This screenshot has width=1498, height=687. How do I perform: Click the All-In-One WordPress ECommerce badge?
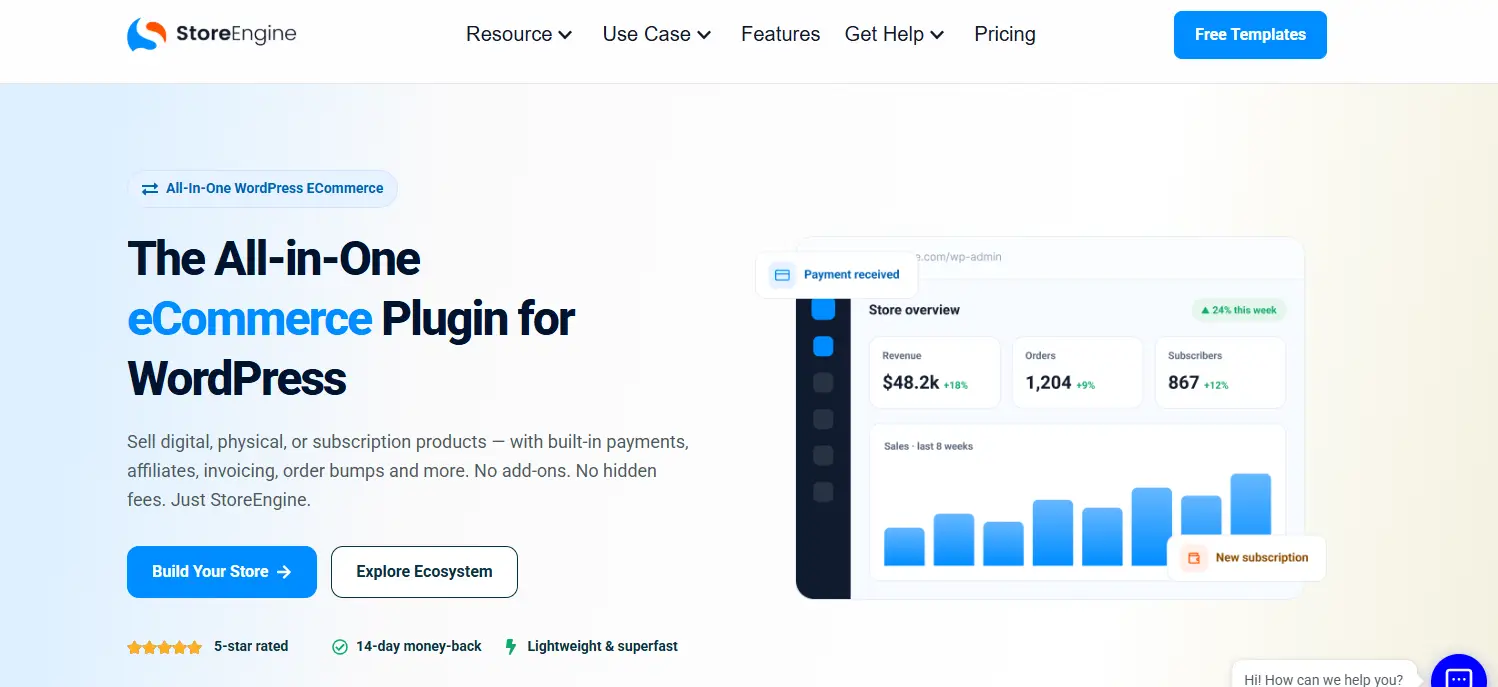pos(262,188)
